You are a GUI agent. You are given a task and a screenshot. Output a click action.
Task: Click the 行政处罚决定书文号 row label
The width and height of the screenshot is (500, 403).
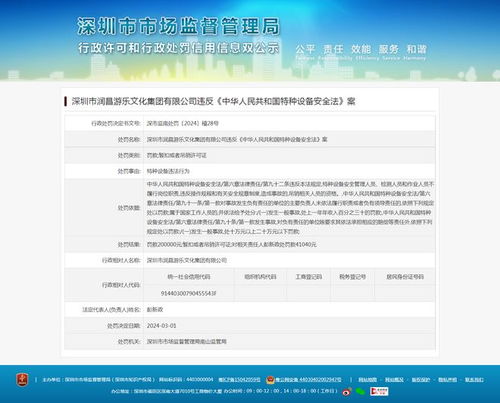(x=116, y=123)
